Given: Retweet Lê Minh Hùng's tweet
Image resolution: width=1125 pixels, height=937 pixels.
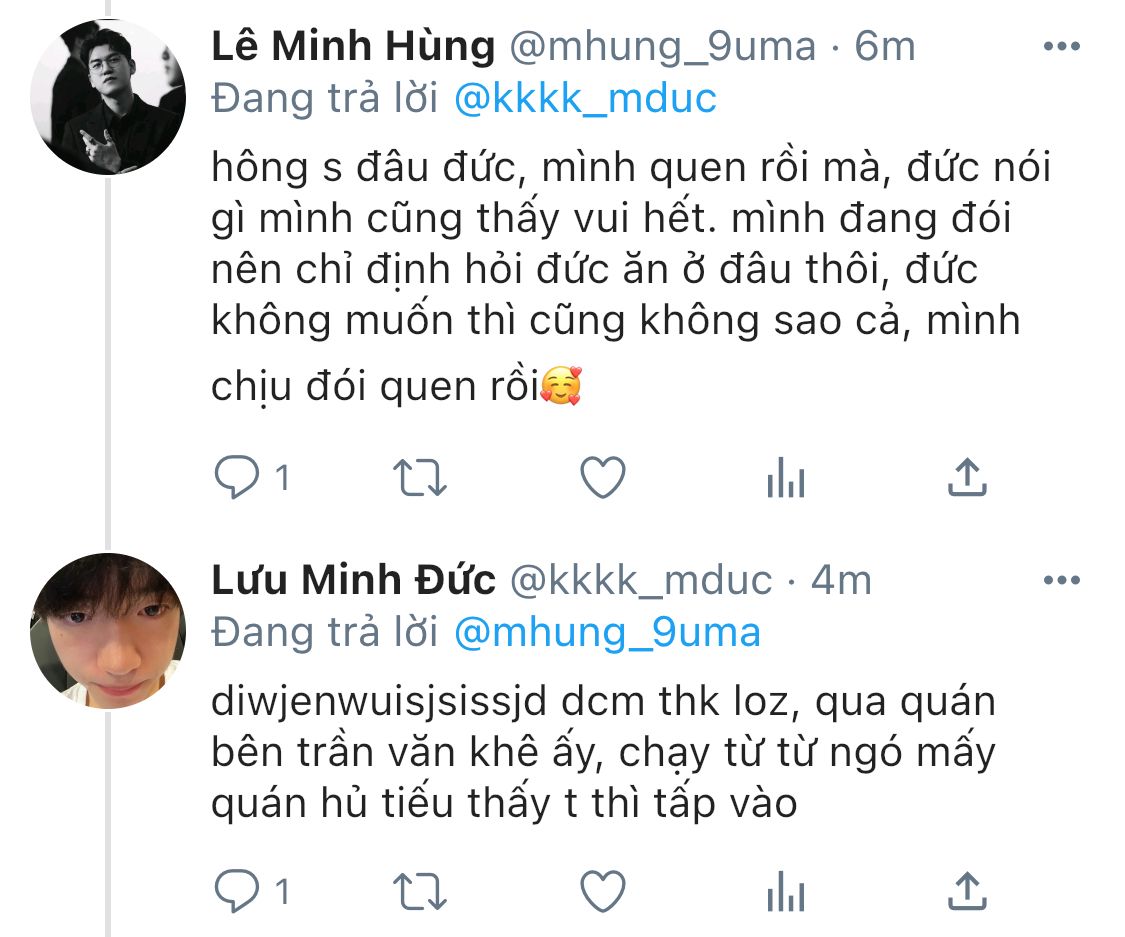Looking at the screenshot, I should click(417, 480).
